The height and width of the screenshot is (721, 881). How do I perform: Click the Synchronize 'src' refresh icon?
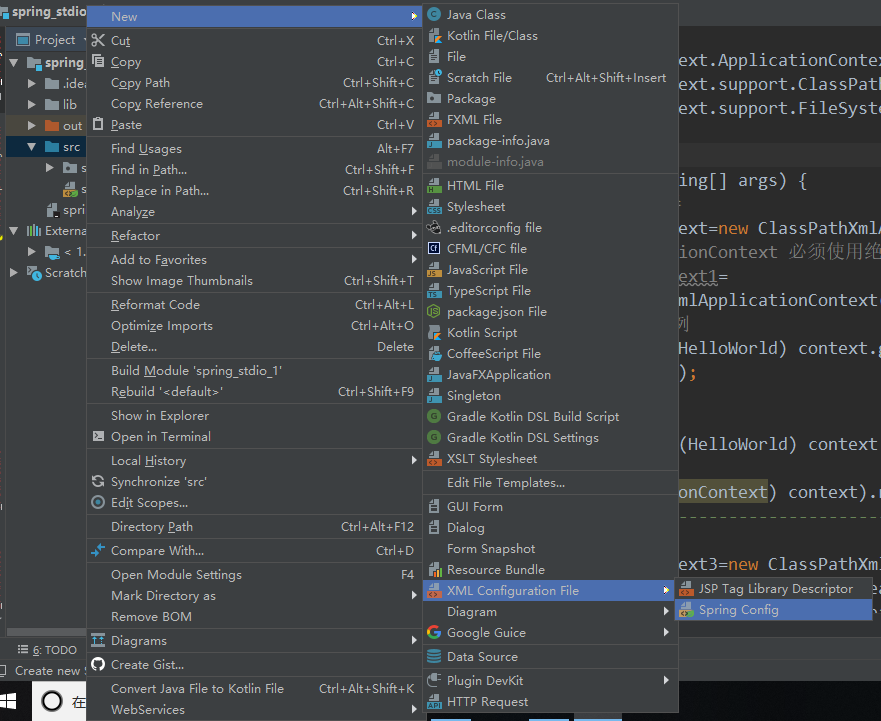tap(98, 481)
